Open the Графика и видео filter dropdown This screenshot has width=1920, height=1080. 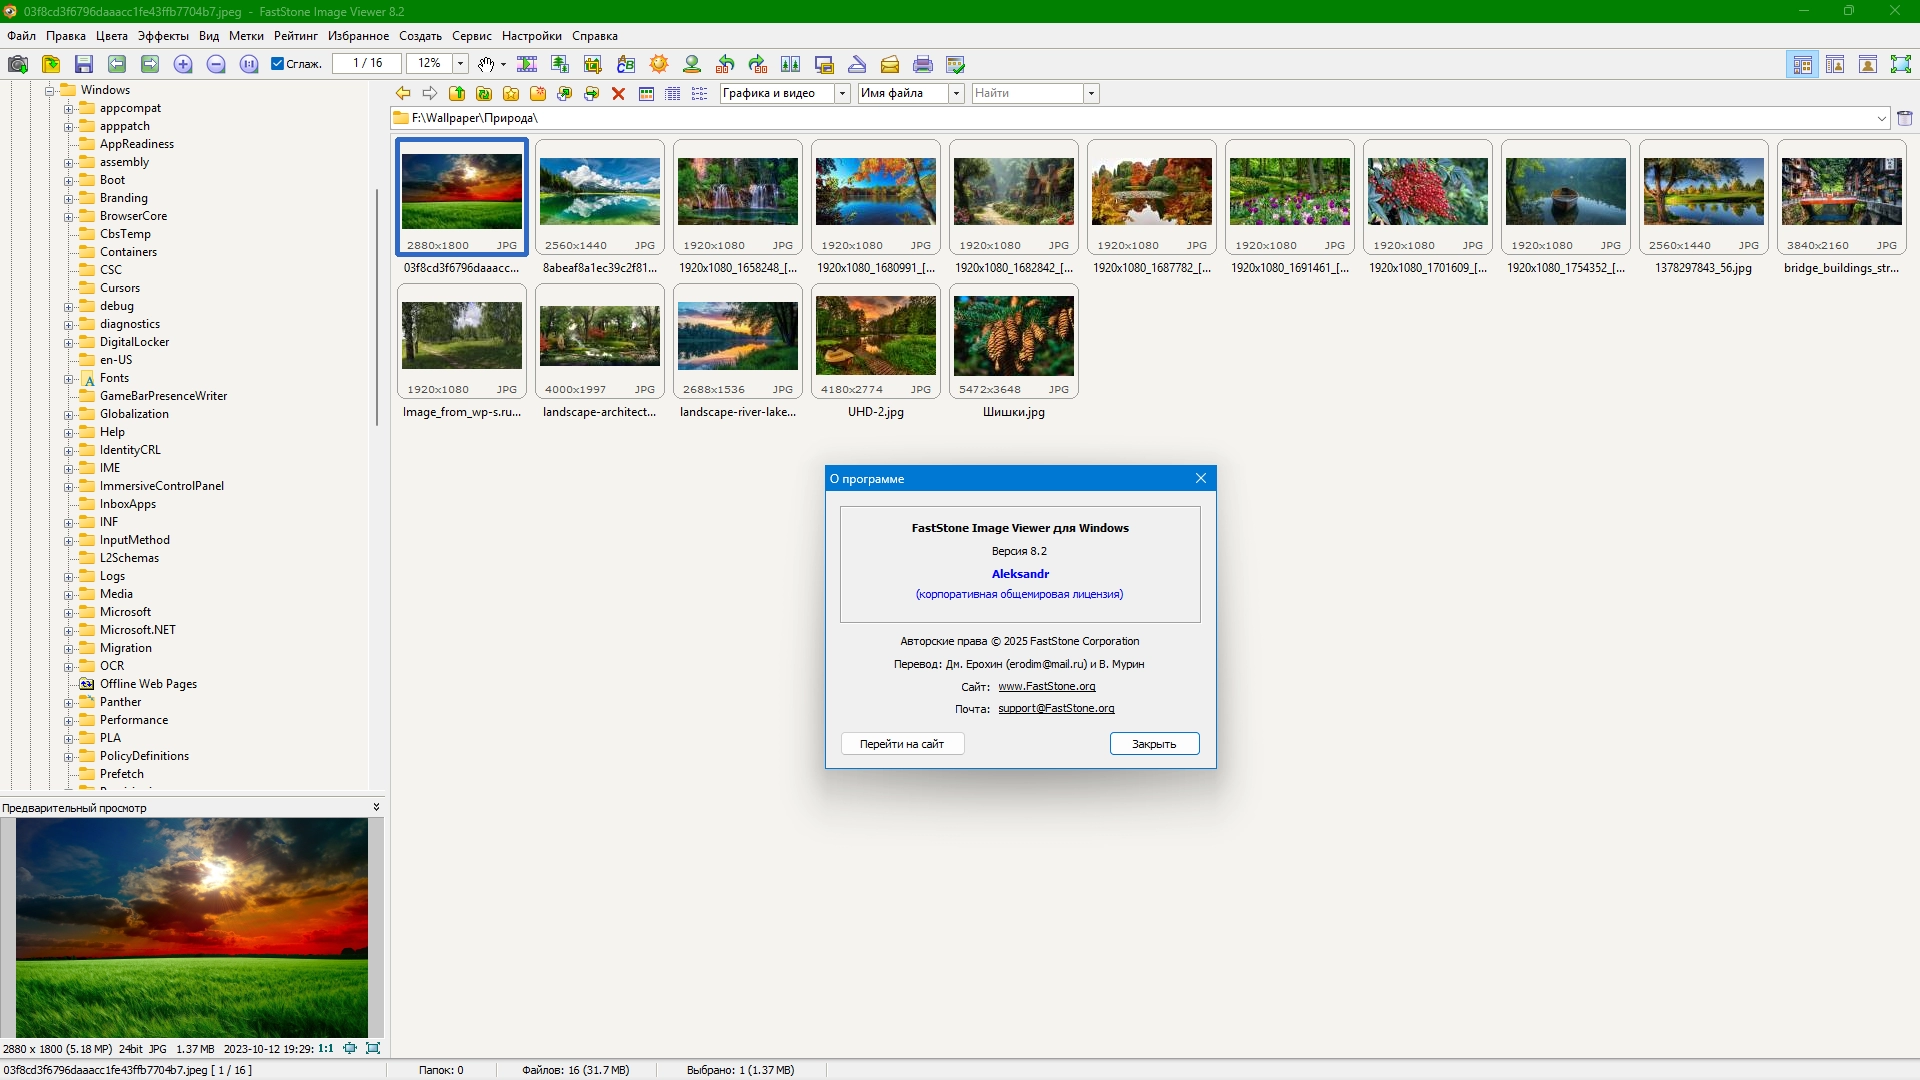(842, 93)
